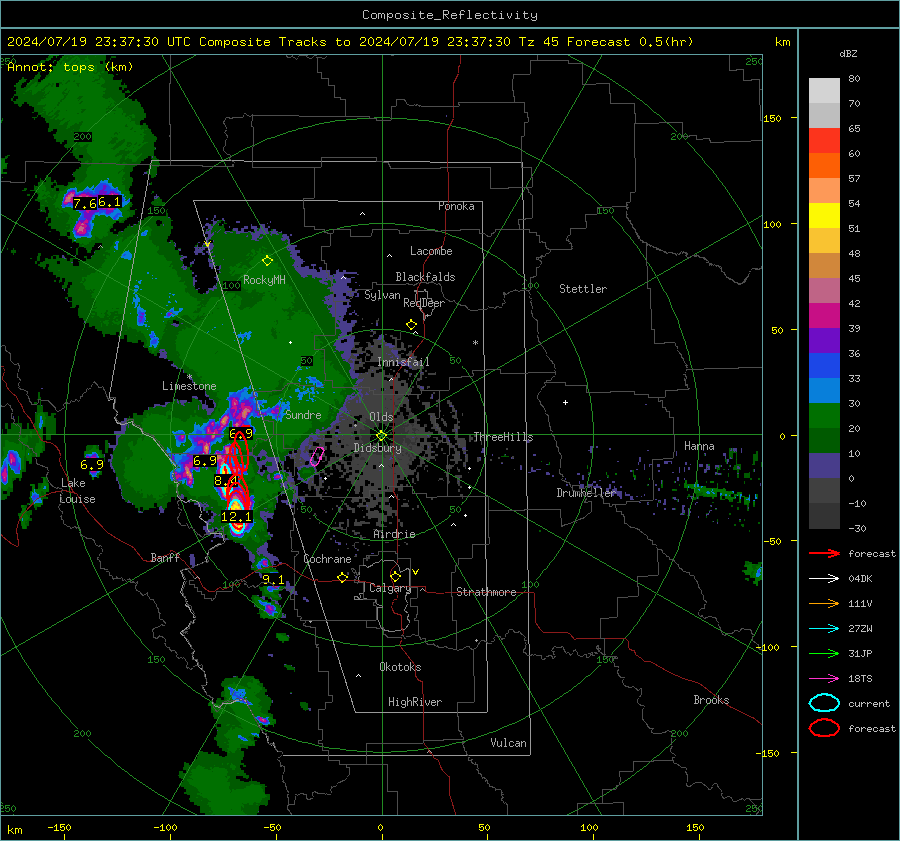Click the Drumheller label
Viewport: 900px width, 841px height.
[x=587, y=493]
